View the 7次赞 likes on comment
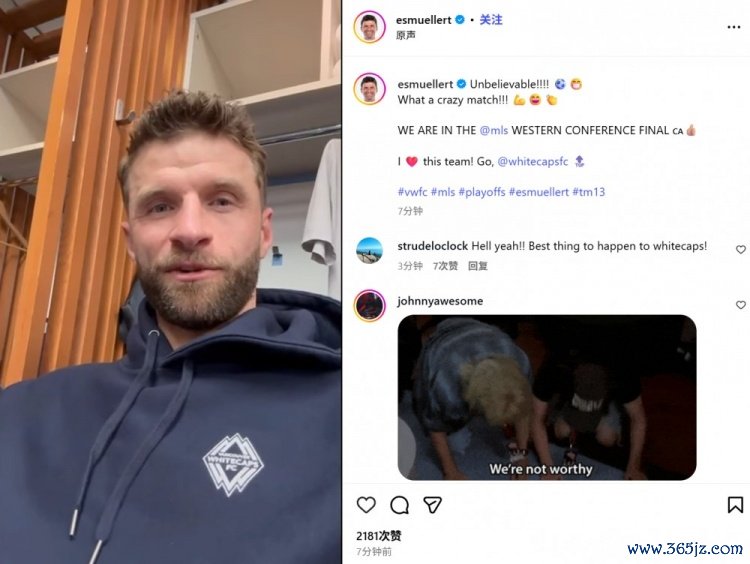 tap(445, 266)
